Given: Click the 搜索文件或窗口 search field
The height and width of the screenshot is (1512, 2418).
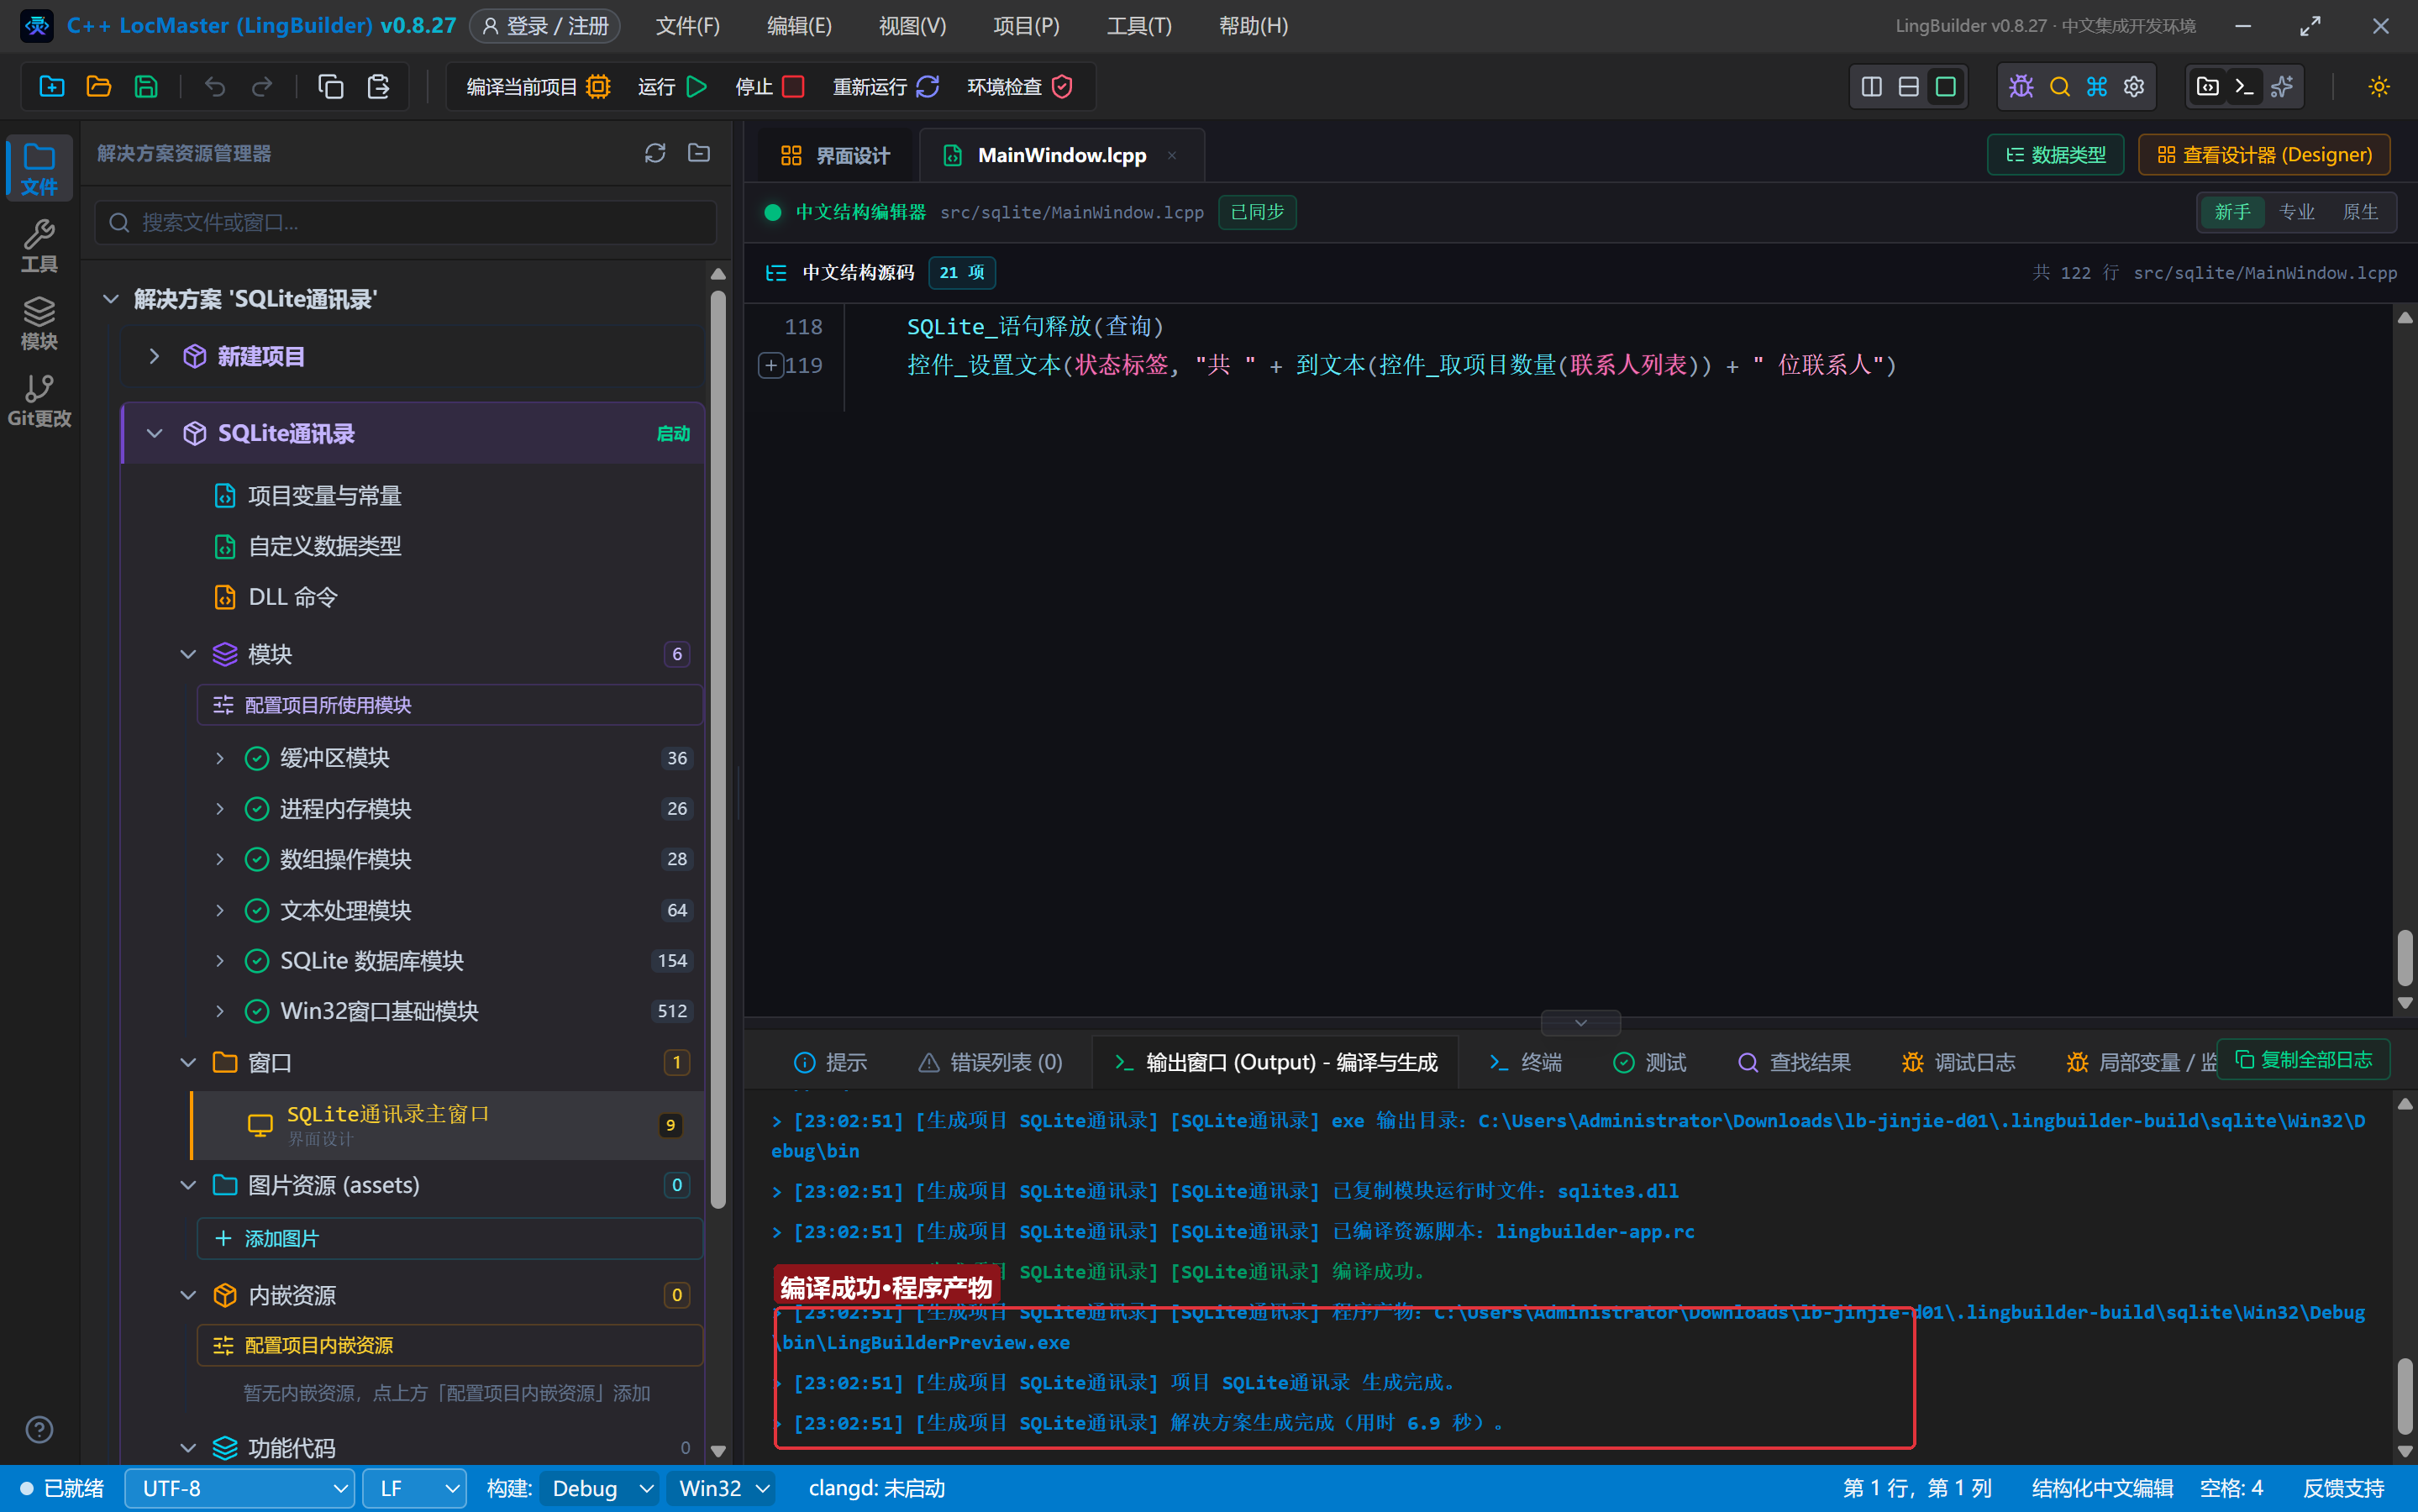Looking at the screenshot, I should pyautogui.click(x=406, y=222).
